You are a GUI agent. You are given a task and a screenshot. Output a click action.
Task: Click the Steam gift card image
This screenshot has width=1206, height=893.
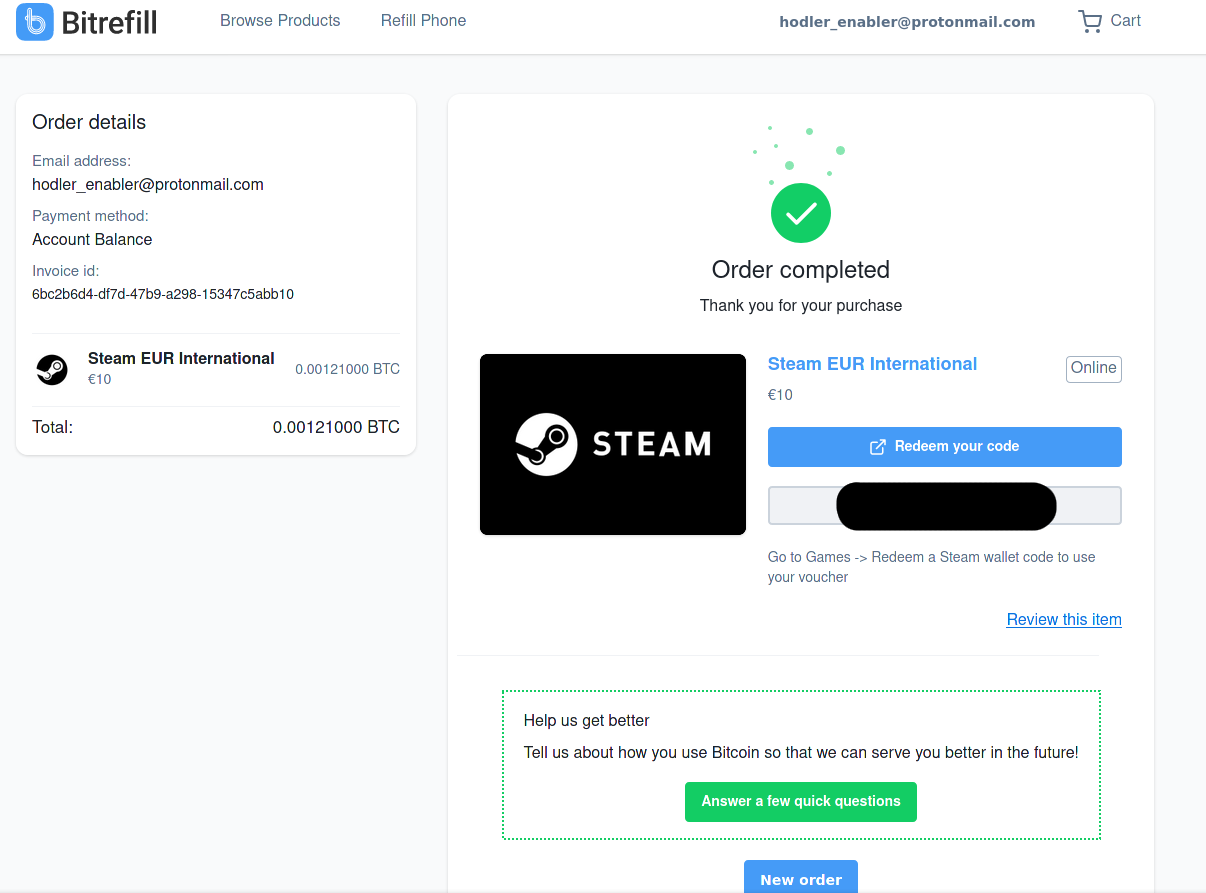point(613,444)
